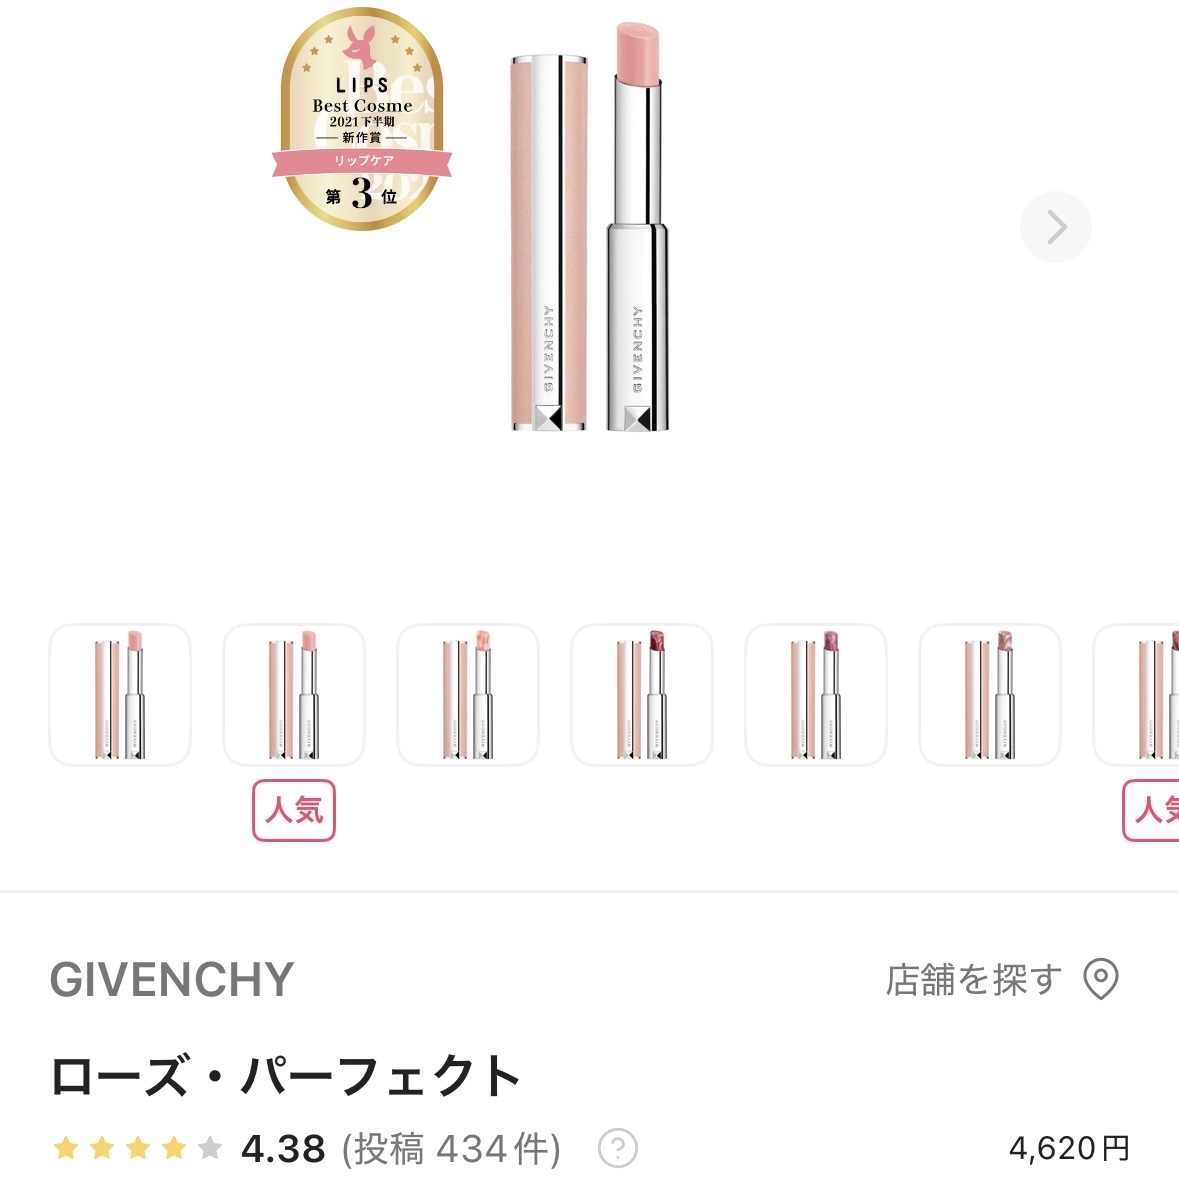Tap 店舗を探す to find stores
This screenshot has height=1179, width=1179.
pyautogui.click(x=974, y=980)
